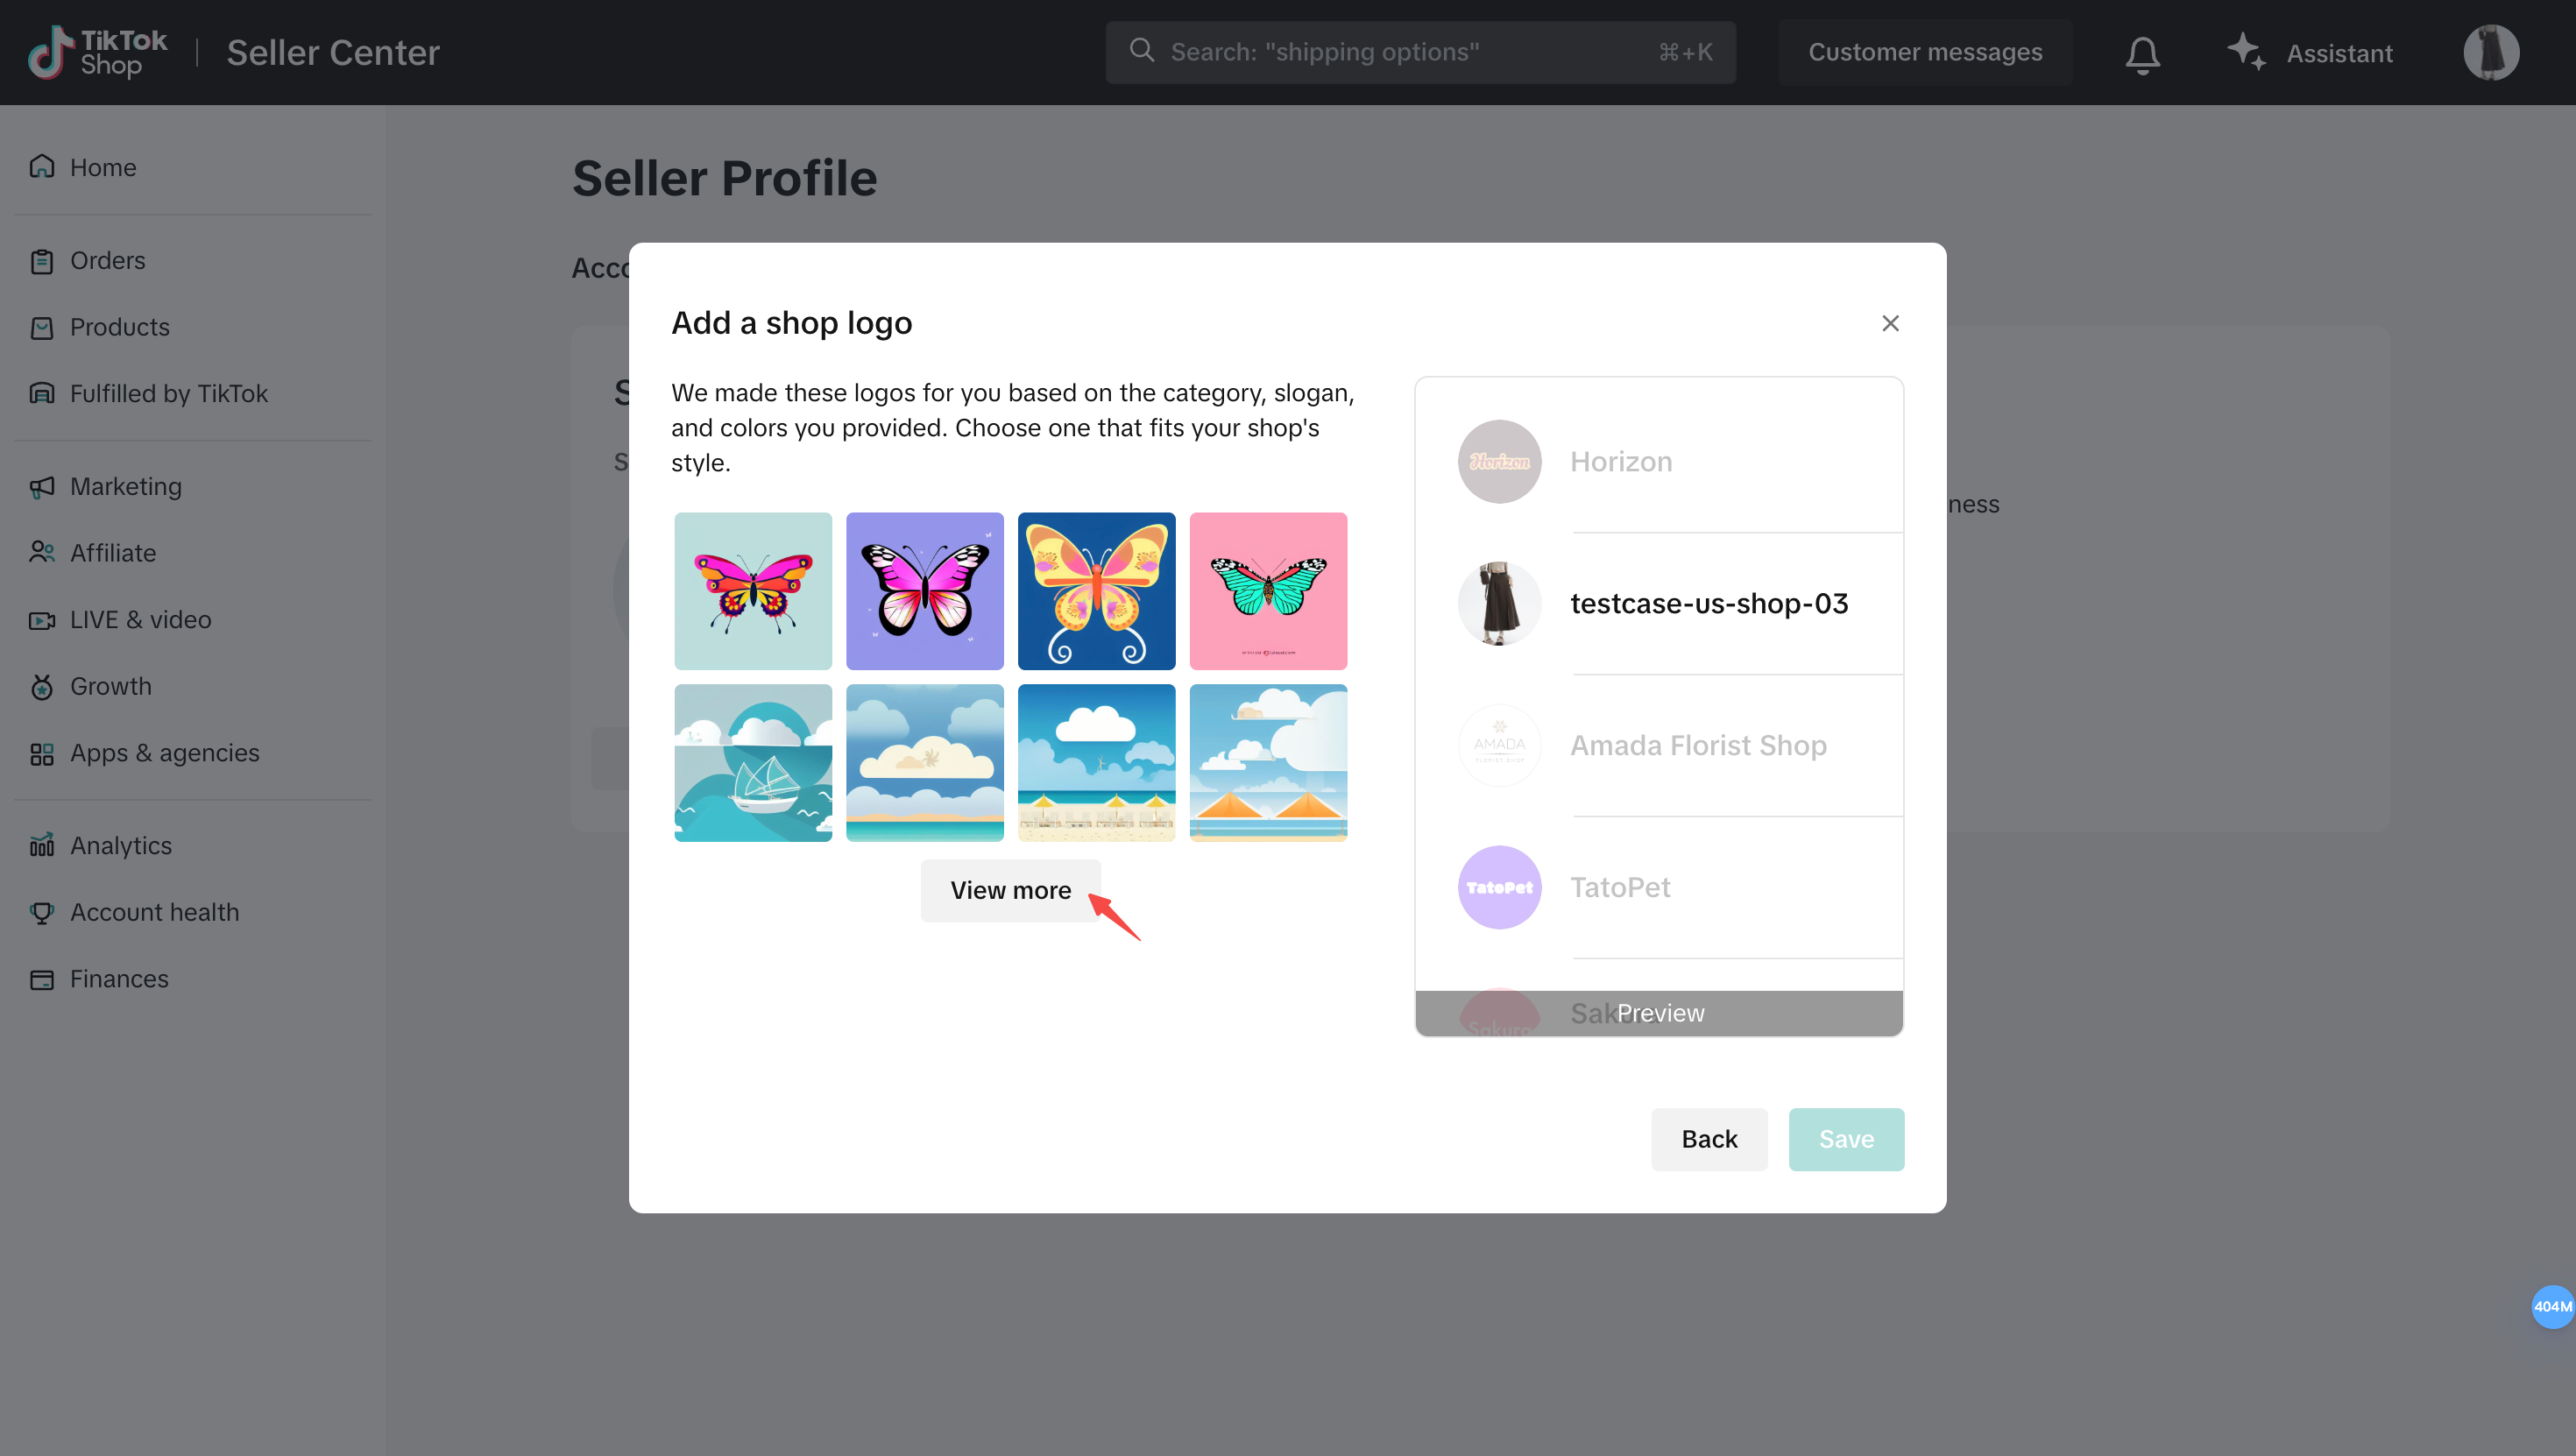
Task: Click the profile avatar in header
Action: pos(2490,52)
